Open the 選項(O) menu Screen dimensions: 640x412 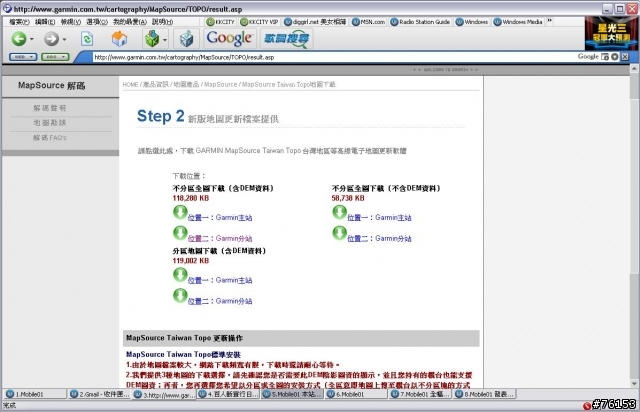tap(97, 22)
